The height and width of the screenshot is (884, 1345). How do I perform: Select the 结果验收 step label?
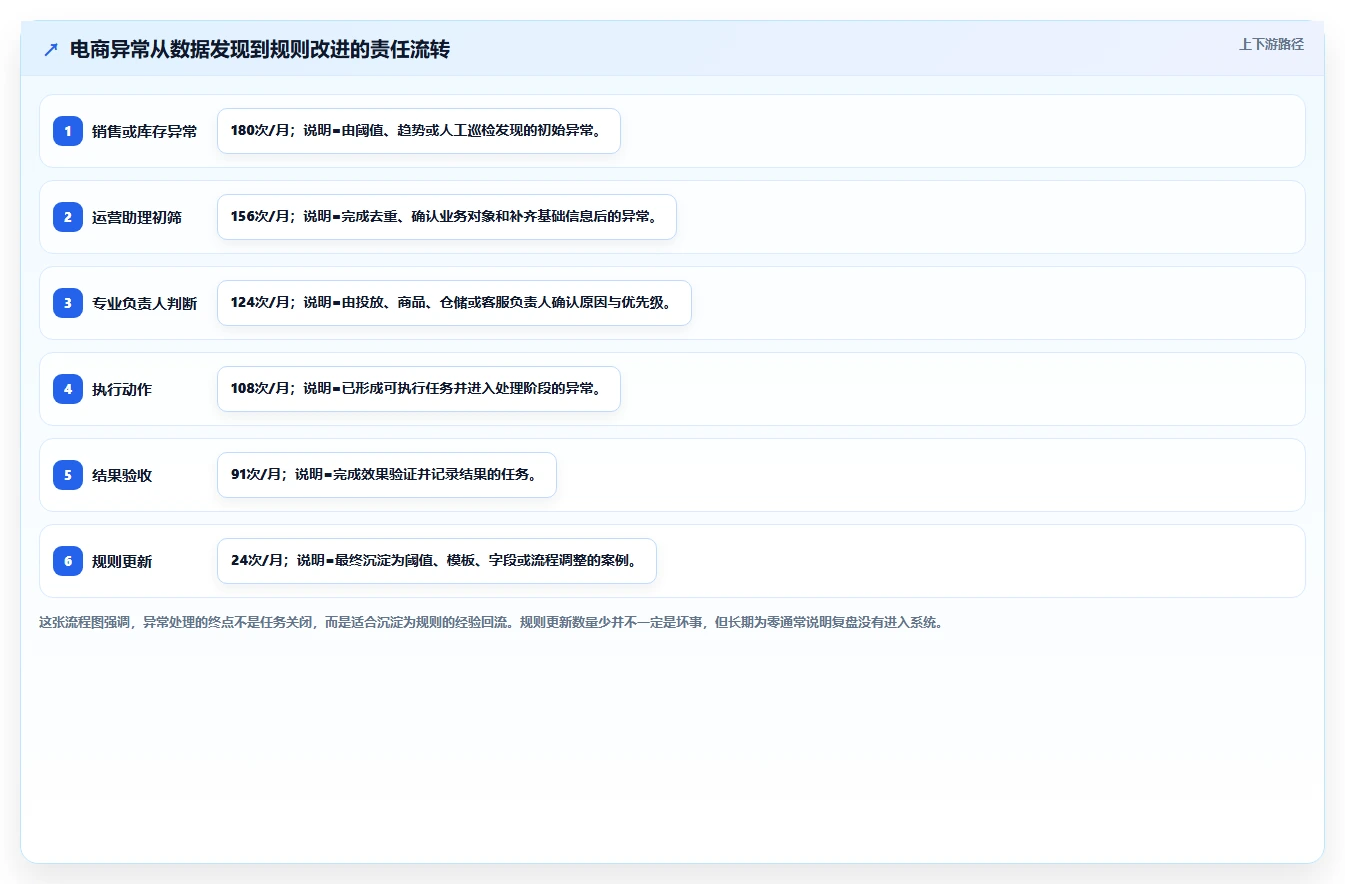coord(122,476)
